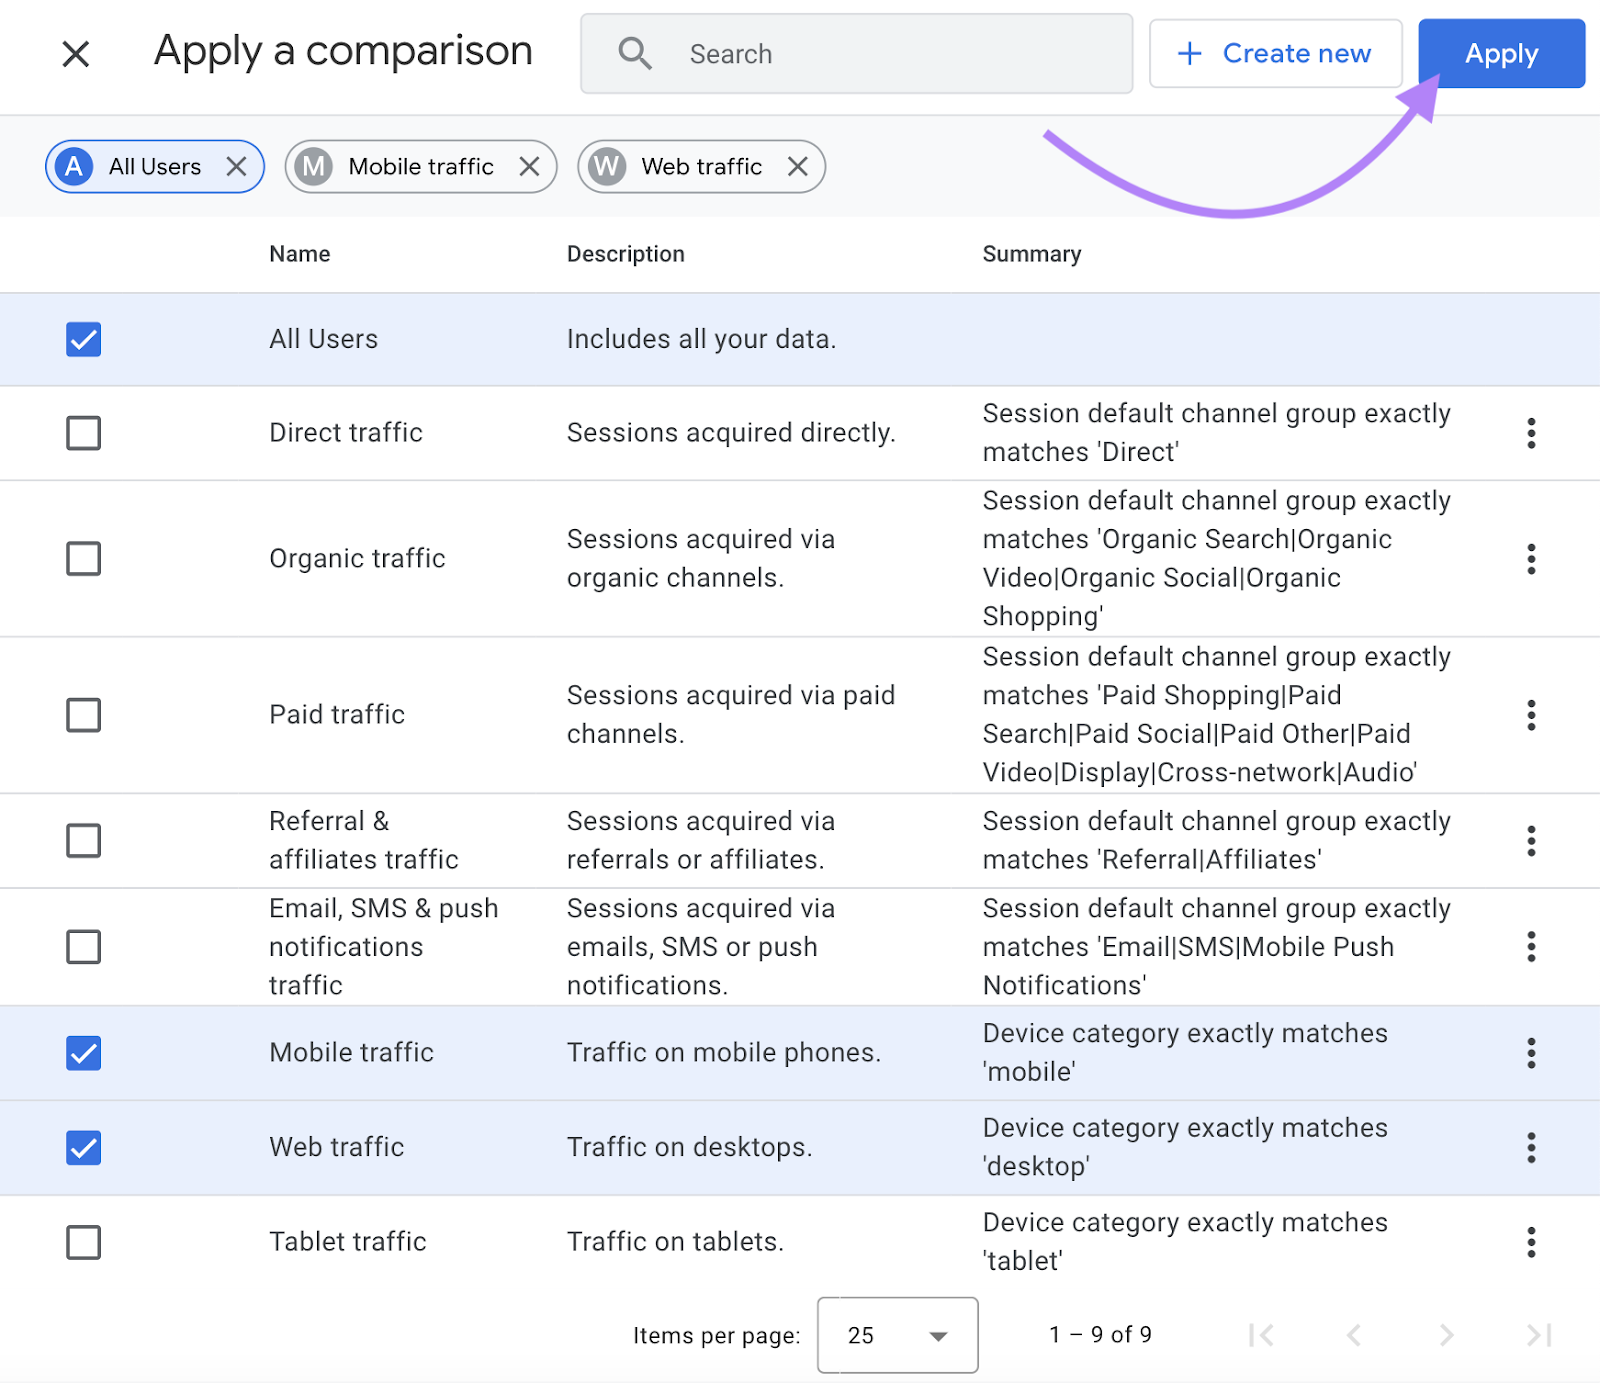This screenshot has width=1600, height=1383.
Task: Click the next page arrow
Action: click(1446, 1335)
